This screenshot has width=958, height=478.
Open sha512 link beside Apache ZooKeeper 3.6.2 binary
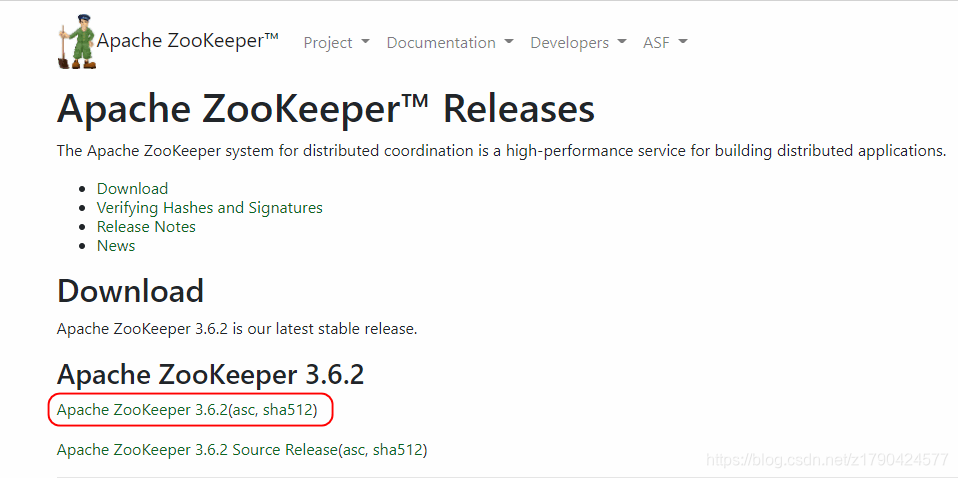(288, 410)
